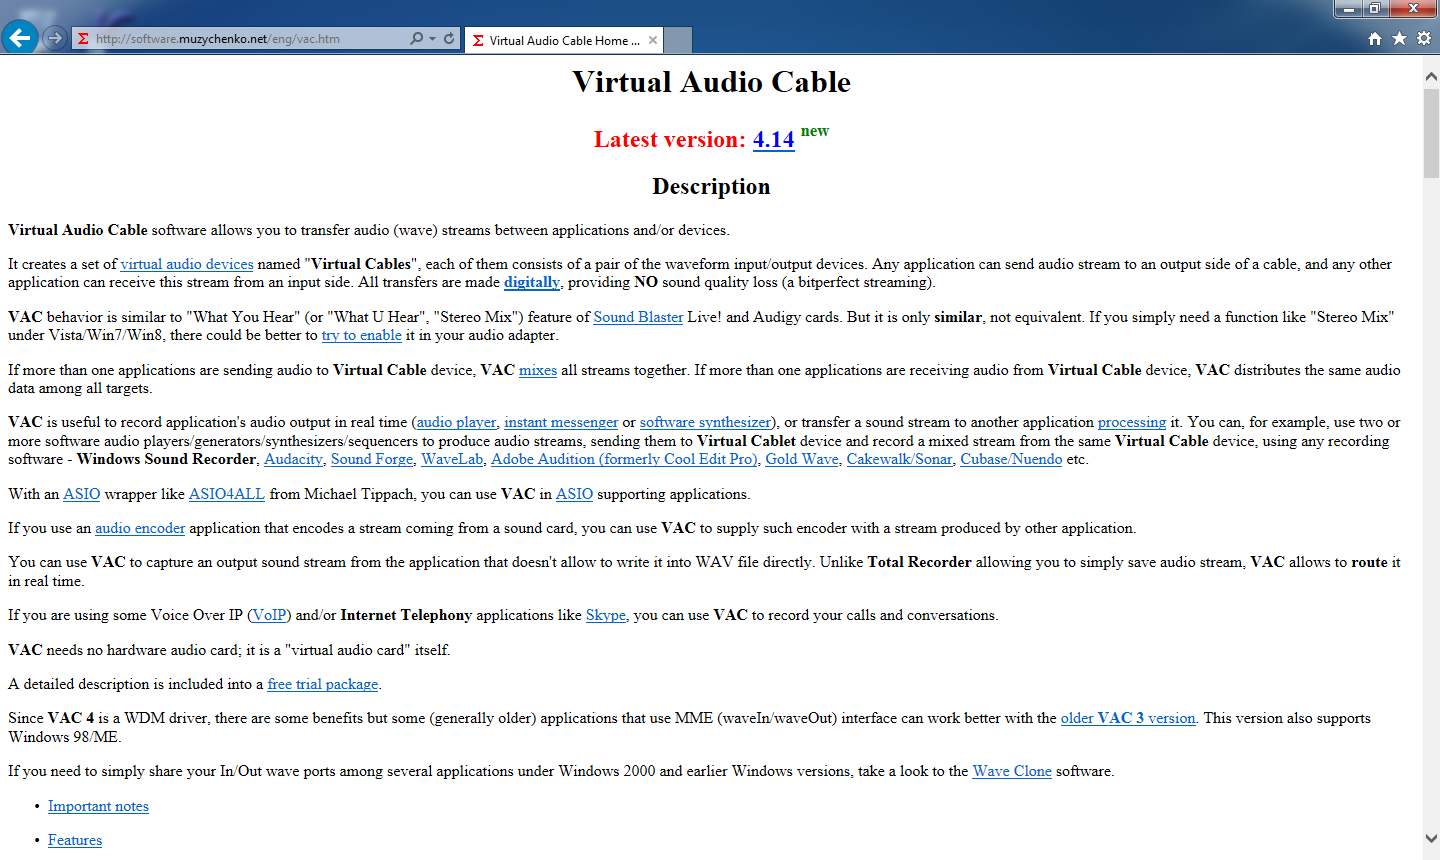This screenshot has height=860, width=1440.
Task: Select the Virtual Audio Cable Home tab
Action: pyautogui.click(x=564, y=40)
